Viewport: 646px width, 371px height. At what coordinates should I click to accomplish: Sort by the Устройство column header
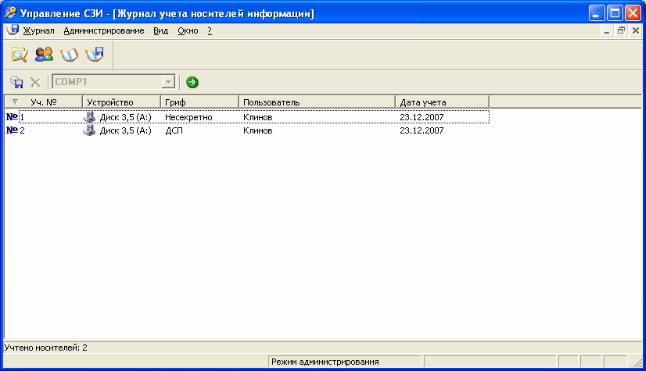coord(122,102)
